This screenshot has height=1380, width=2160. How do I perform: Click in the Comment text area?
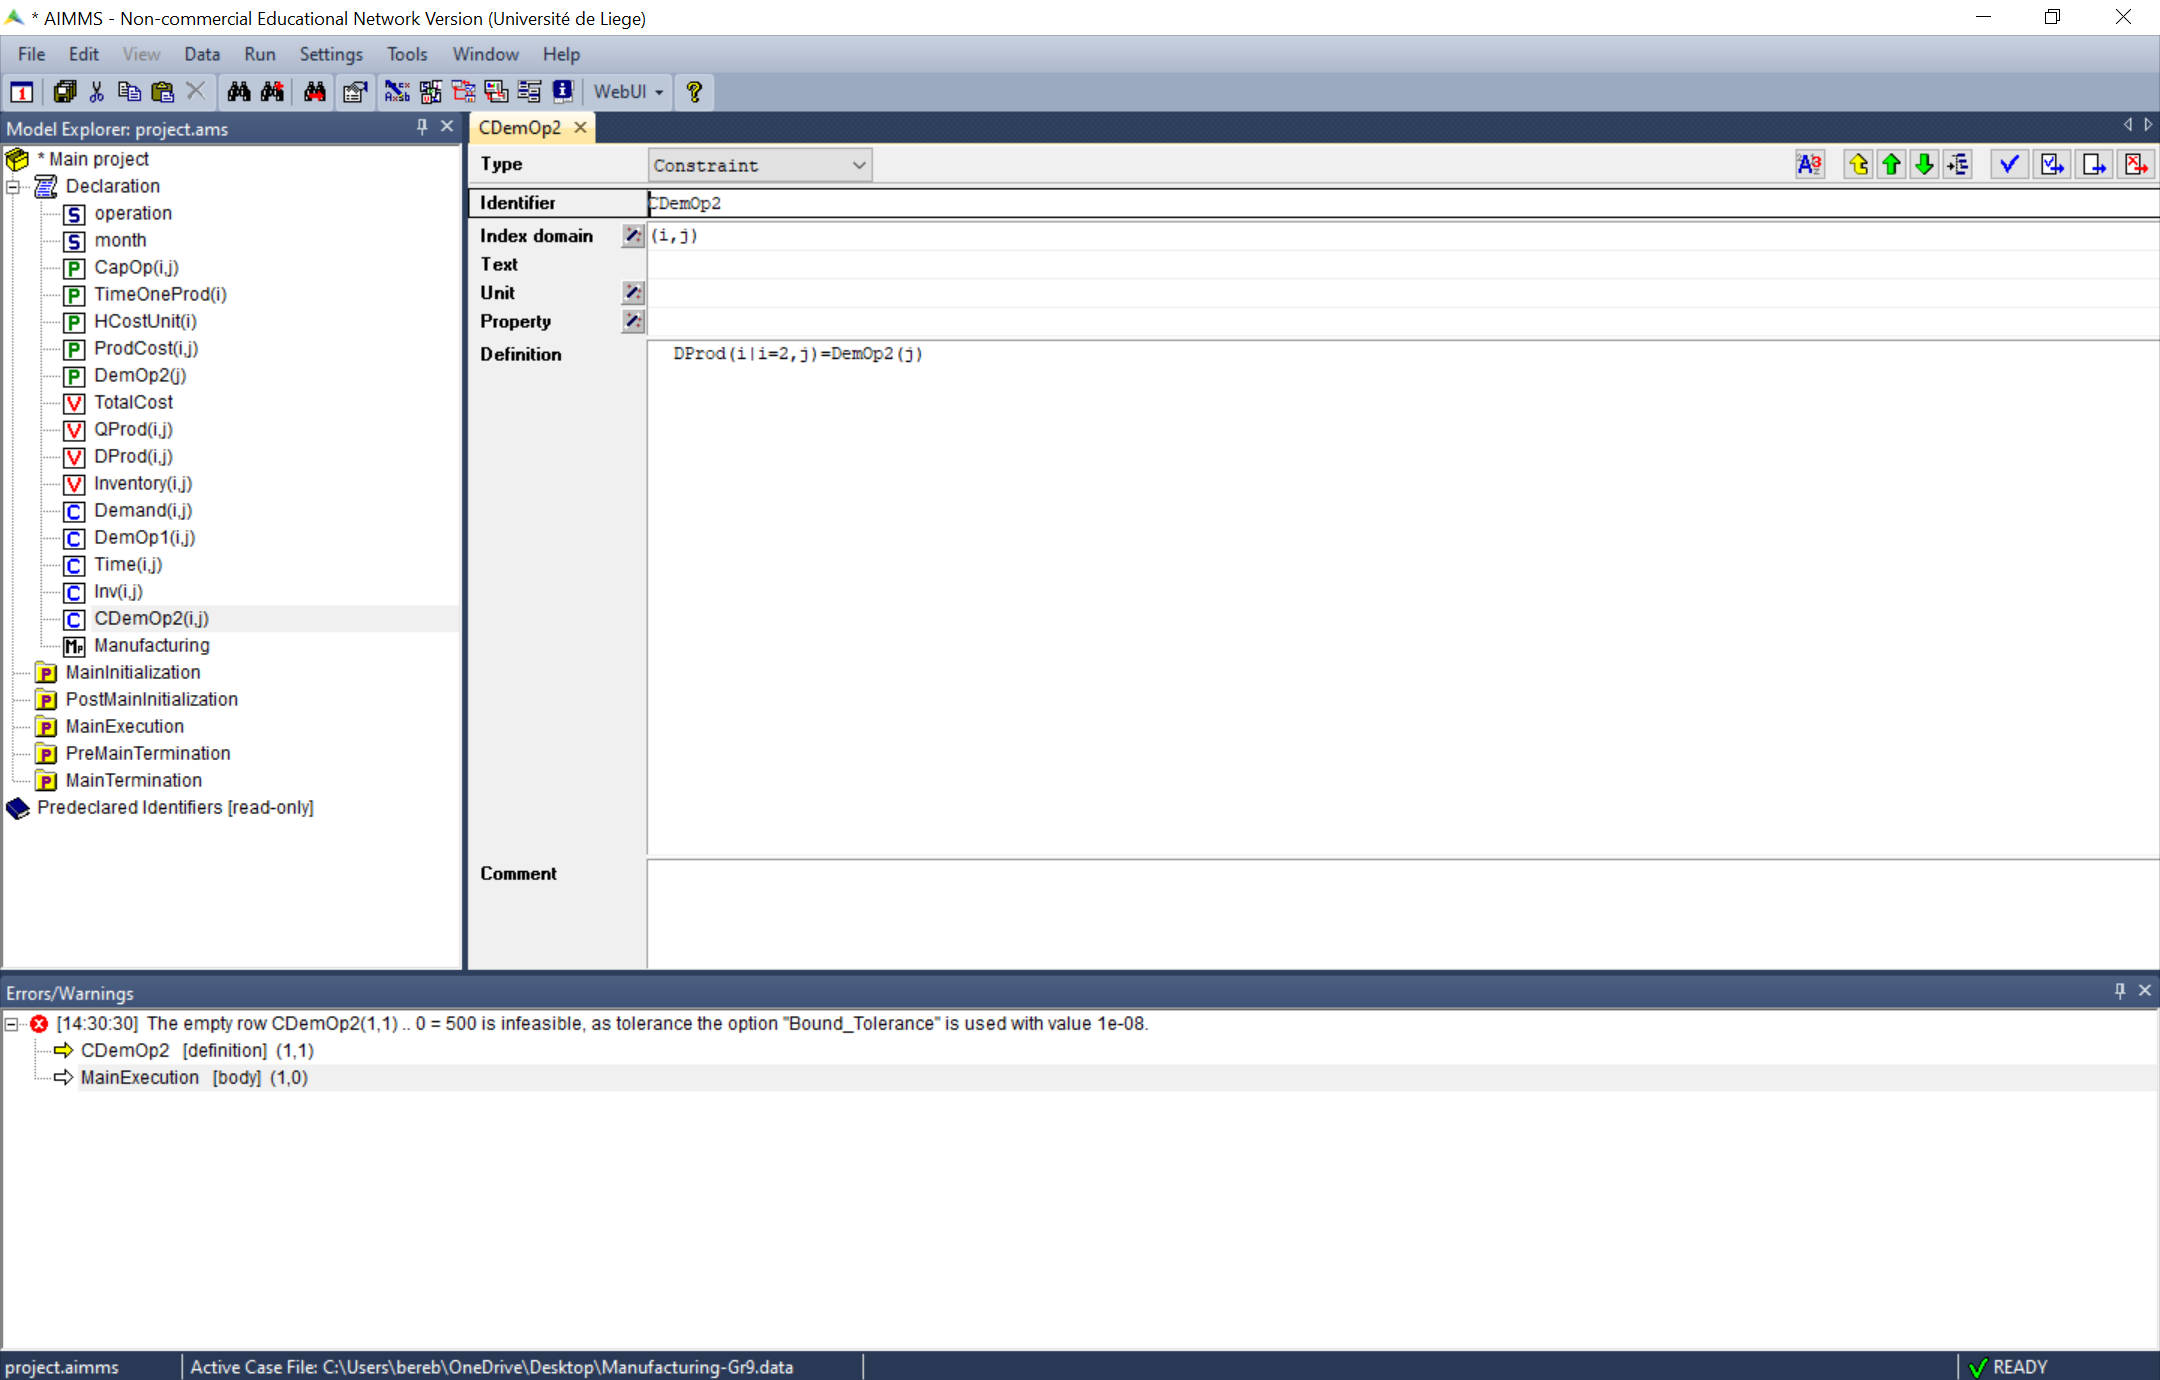coord(1403,914)
